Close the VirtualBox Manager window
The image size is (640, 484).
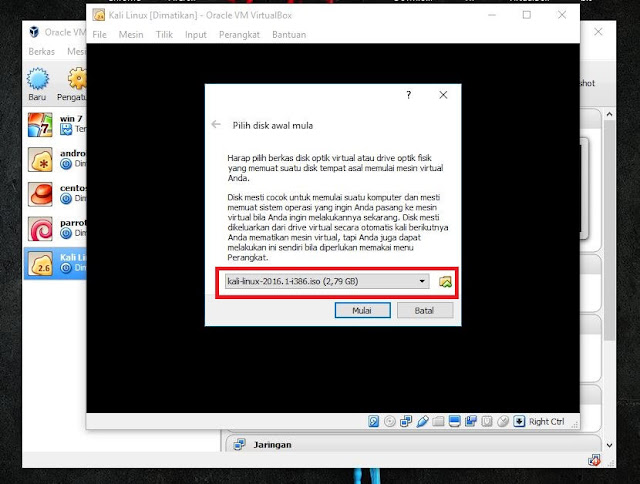(598, 32)
